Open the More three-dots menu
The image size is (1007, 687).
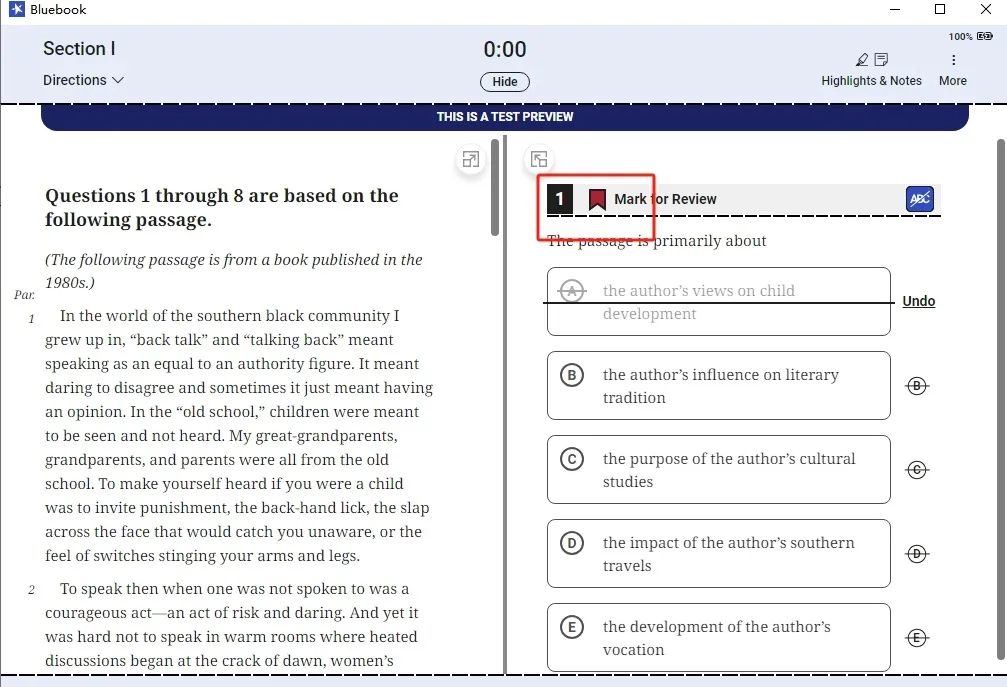point(953,60)
